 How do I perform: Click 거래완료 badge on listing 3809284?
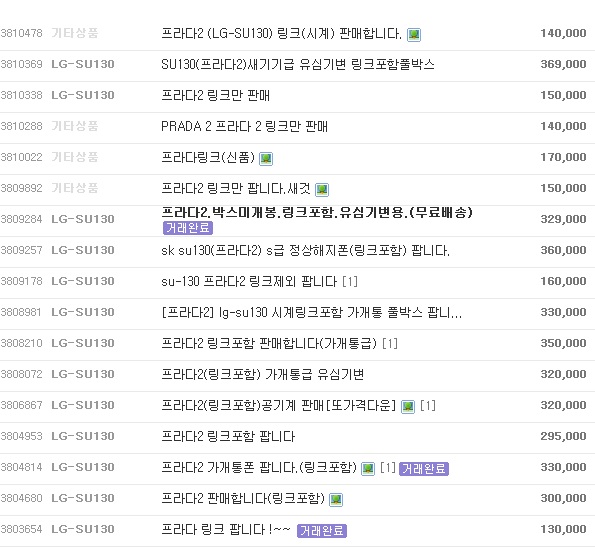(188, 228)
